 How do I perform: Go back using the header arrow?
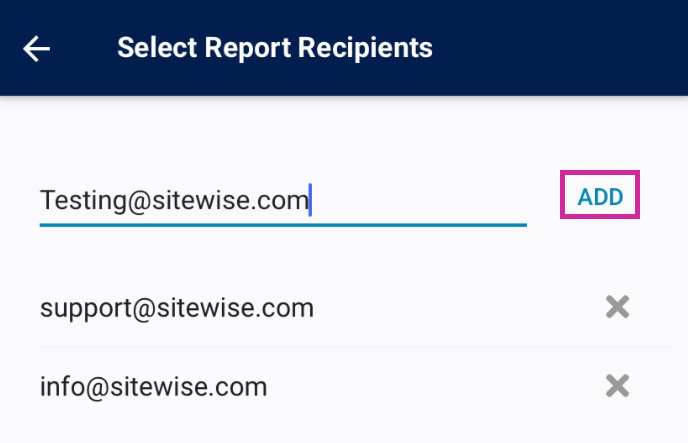click(37, 48)
